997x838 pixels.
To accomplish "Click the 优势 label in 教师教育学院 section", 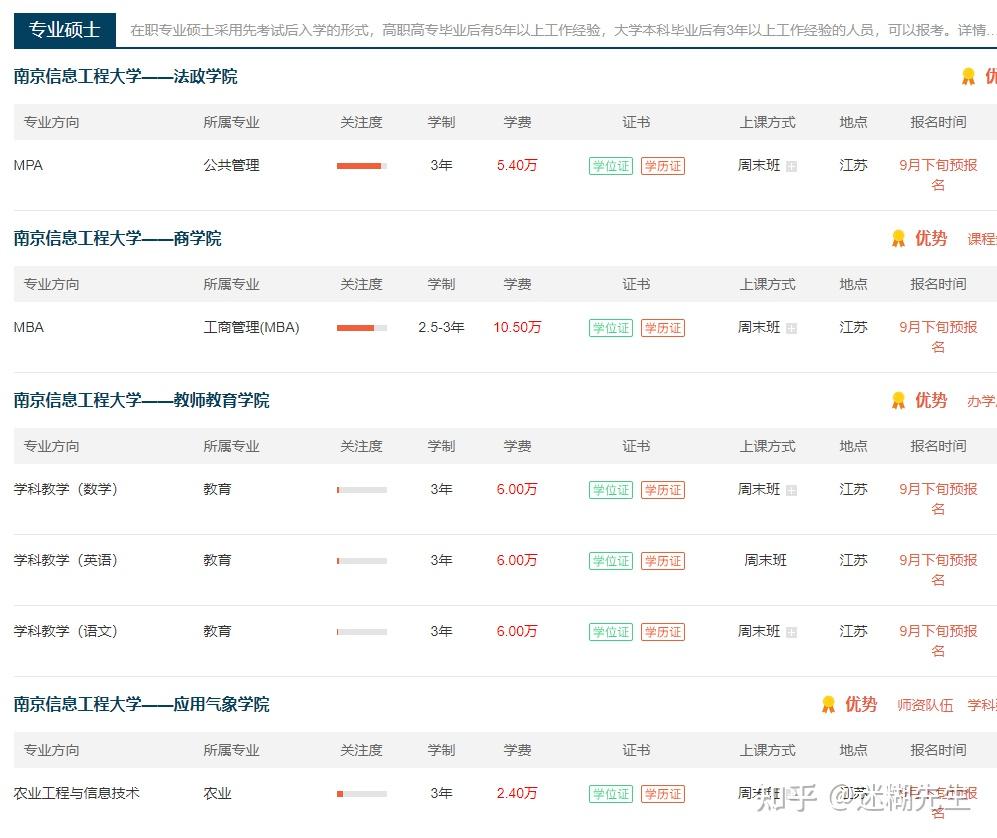I will [931, 401].
